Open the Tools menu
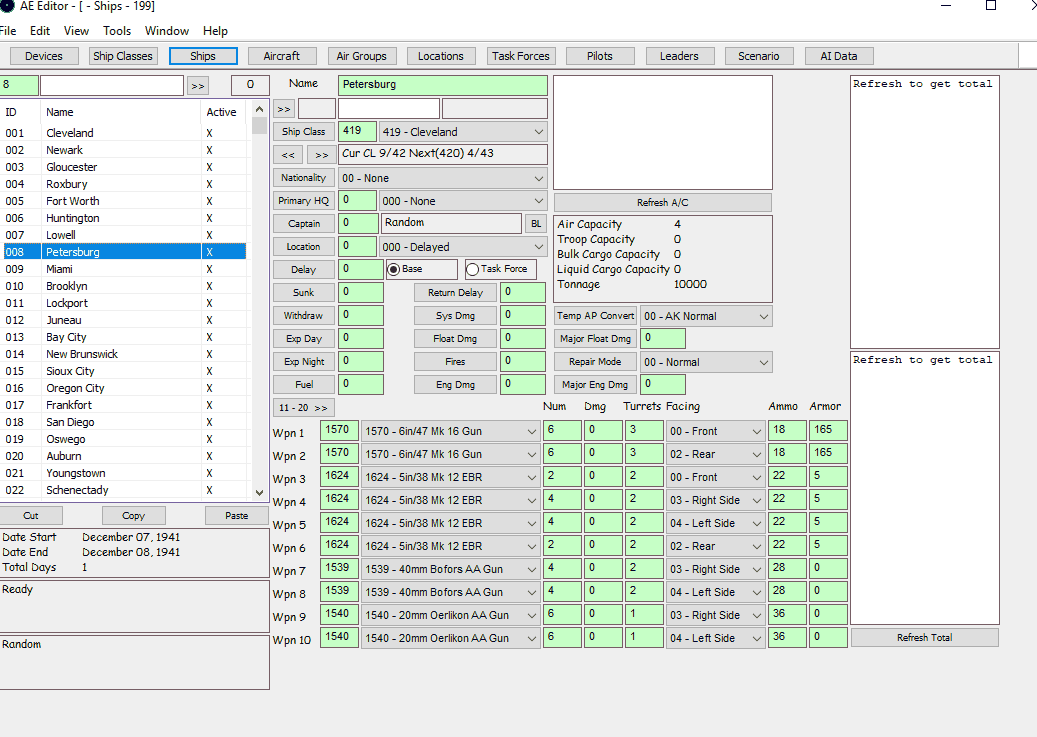The image size is (1037, 737). pos(117,31)
